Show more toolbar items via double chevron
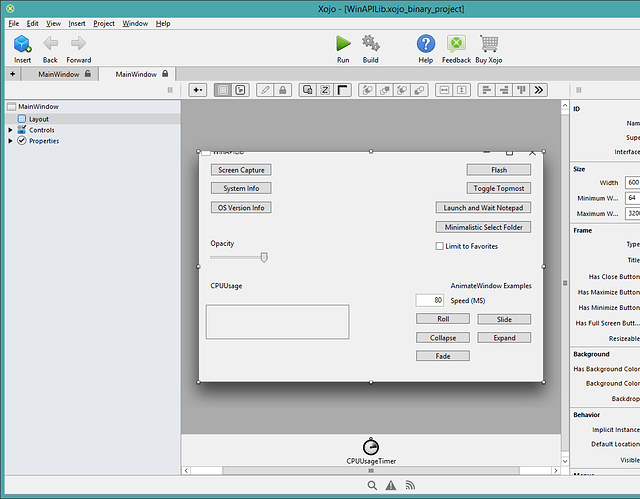Viewport: 640px width, 499px height. click(539, 90)
